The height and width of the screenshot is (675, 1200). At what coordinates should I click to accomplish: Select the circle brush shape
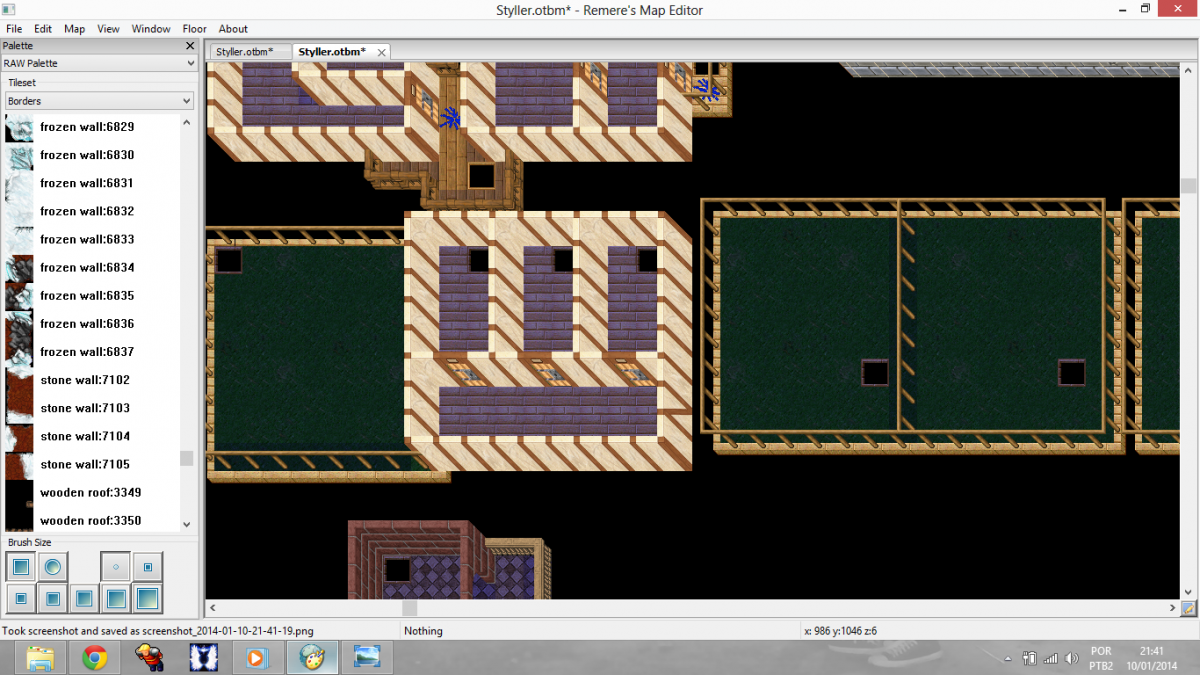click(x=53, y=567)
